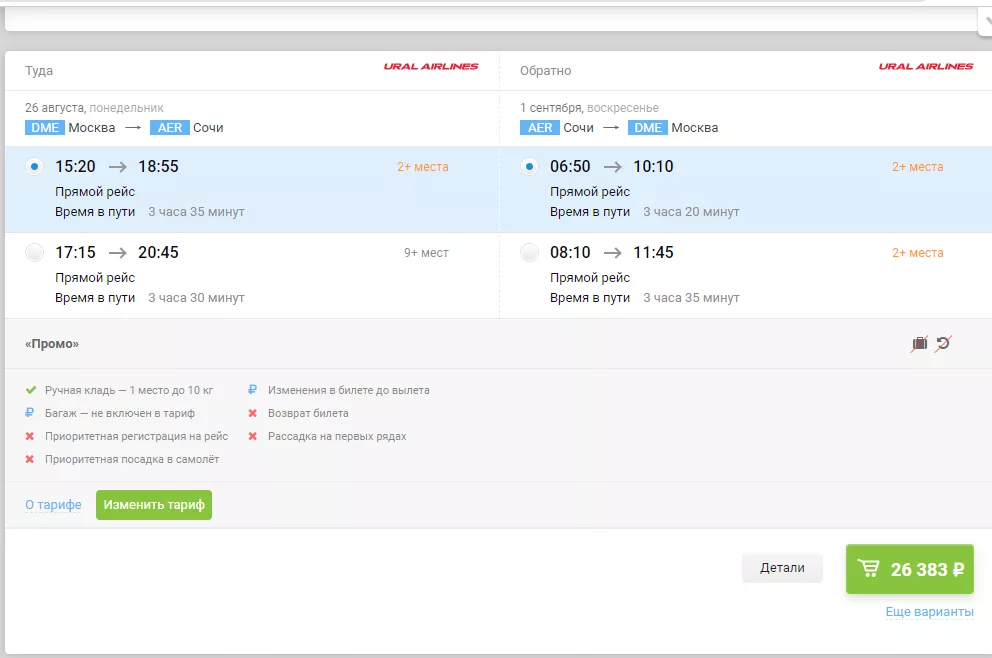Add to cart for 26 383 ₽
The image size is (992, 658).
coord(909,569)
